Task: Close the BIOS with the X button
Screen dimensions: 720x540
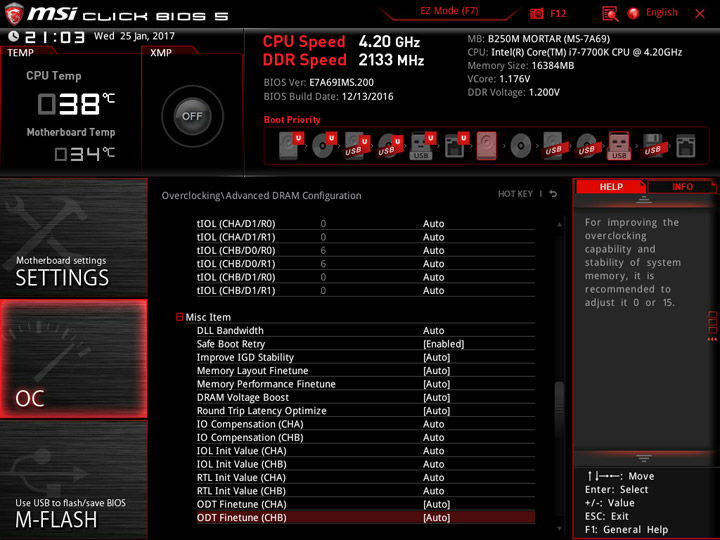Action: [x=700, y=14]
